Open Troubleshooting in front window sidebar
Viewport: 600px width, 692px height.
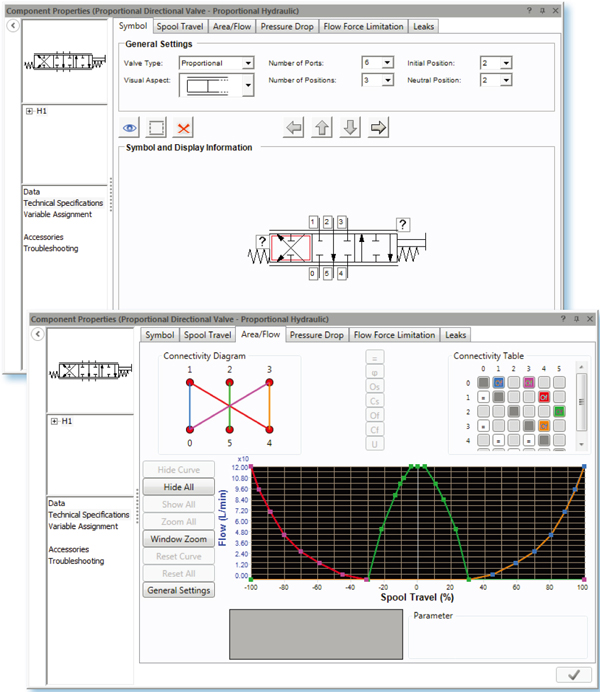pyautogui.click(x=76, y=561)
